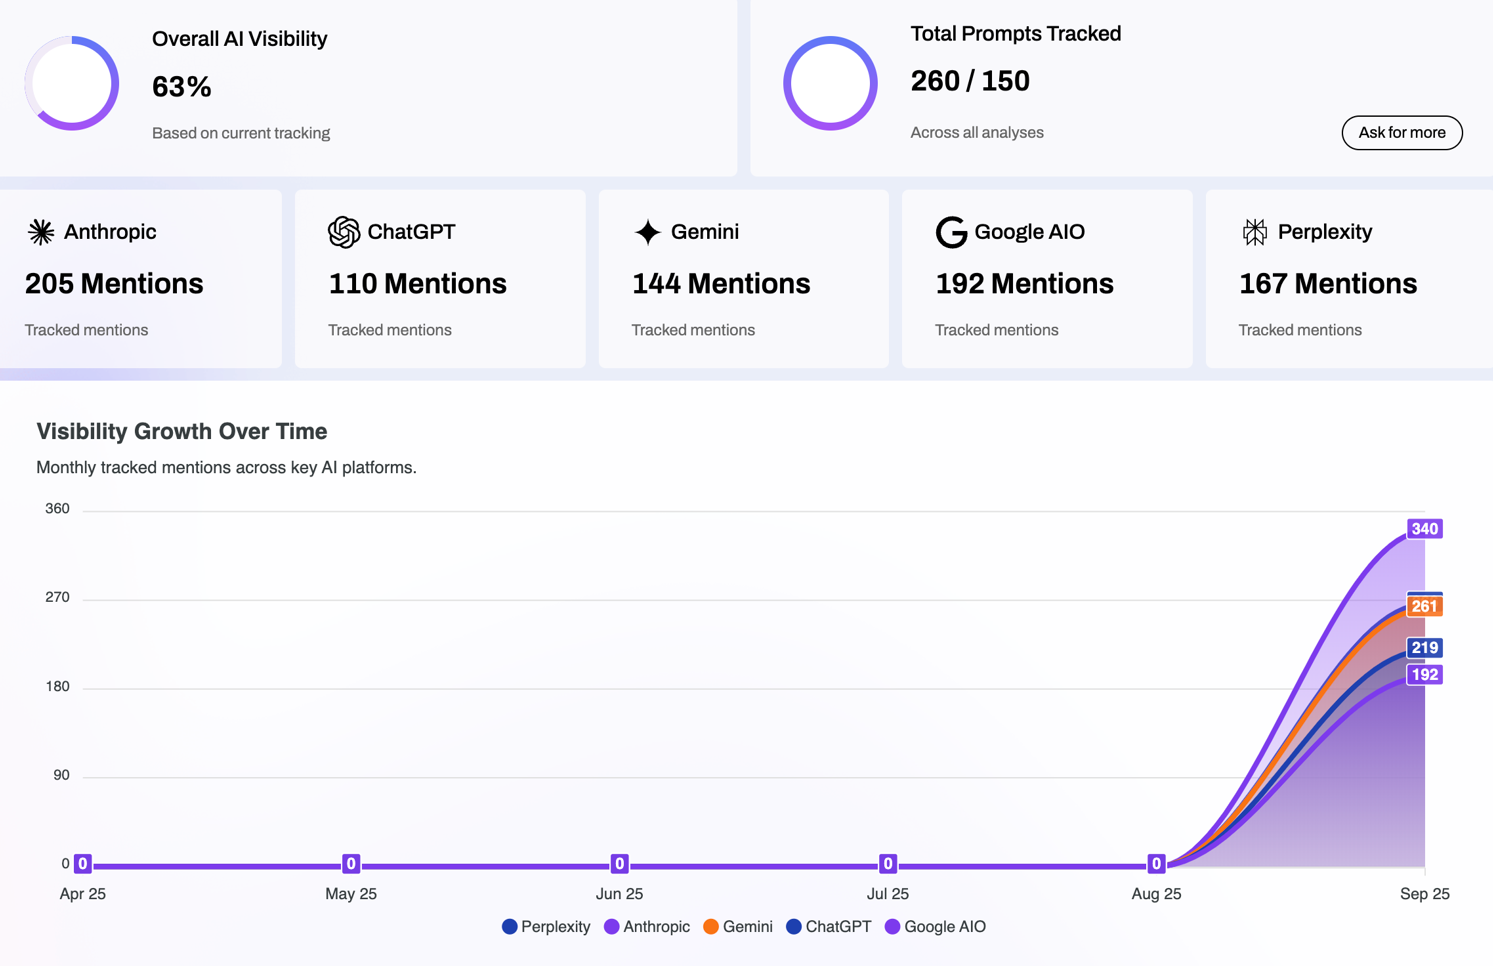This screenshot has height=966, width=1493.
Task: Click the Overall AI Visibility progress ring
Action: (72, 84)
